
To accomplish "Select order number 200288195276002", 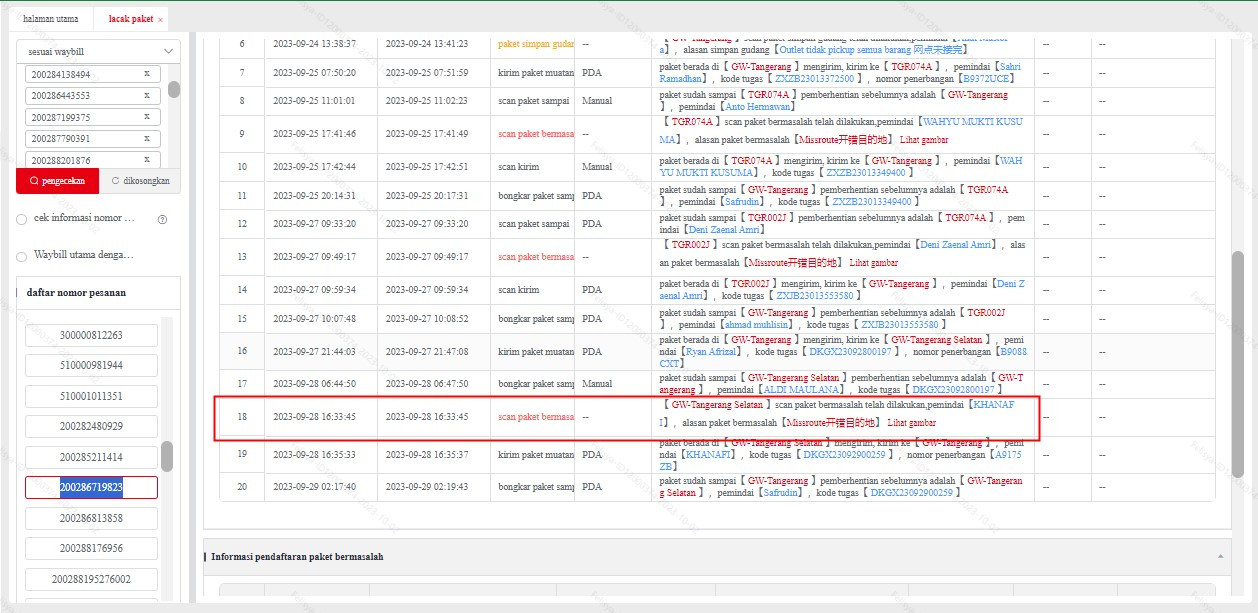I will coord(91,580).
